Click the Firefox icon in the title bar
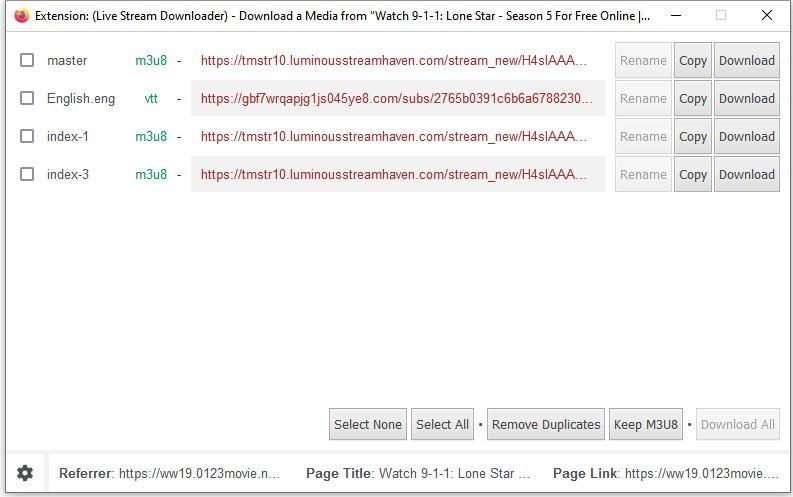 click(21, 15)
